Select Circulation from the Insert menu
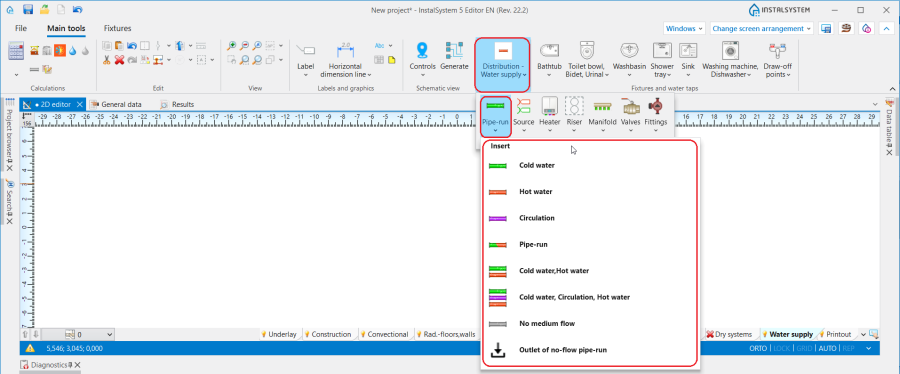 click(590, 218)
